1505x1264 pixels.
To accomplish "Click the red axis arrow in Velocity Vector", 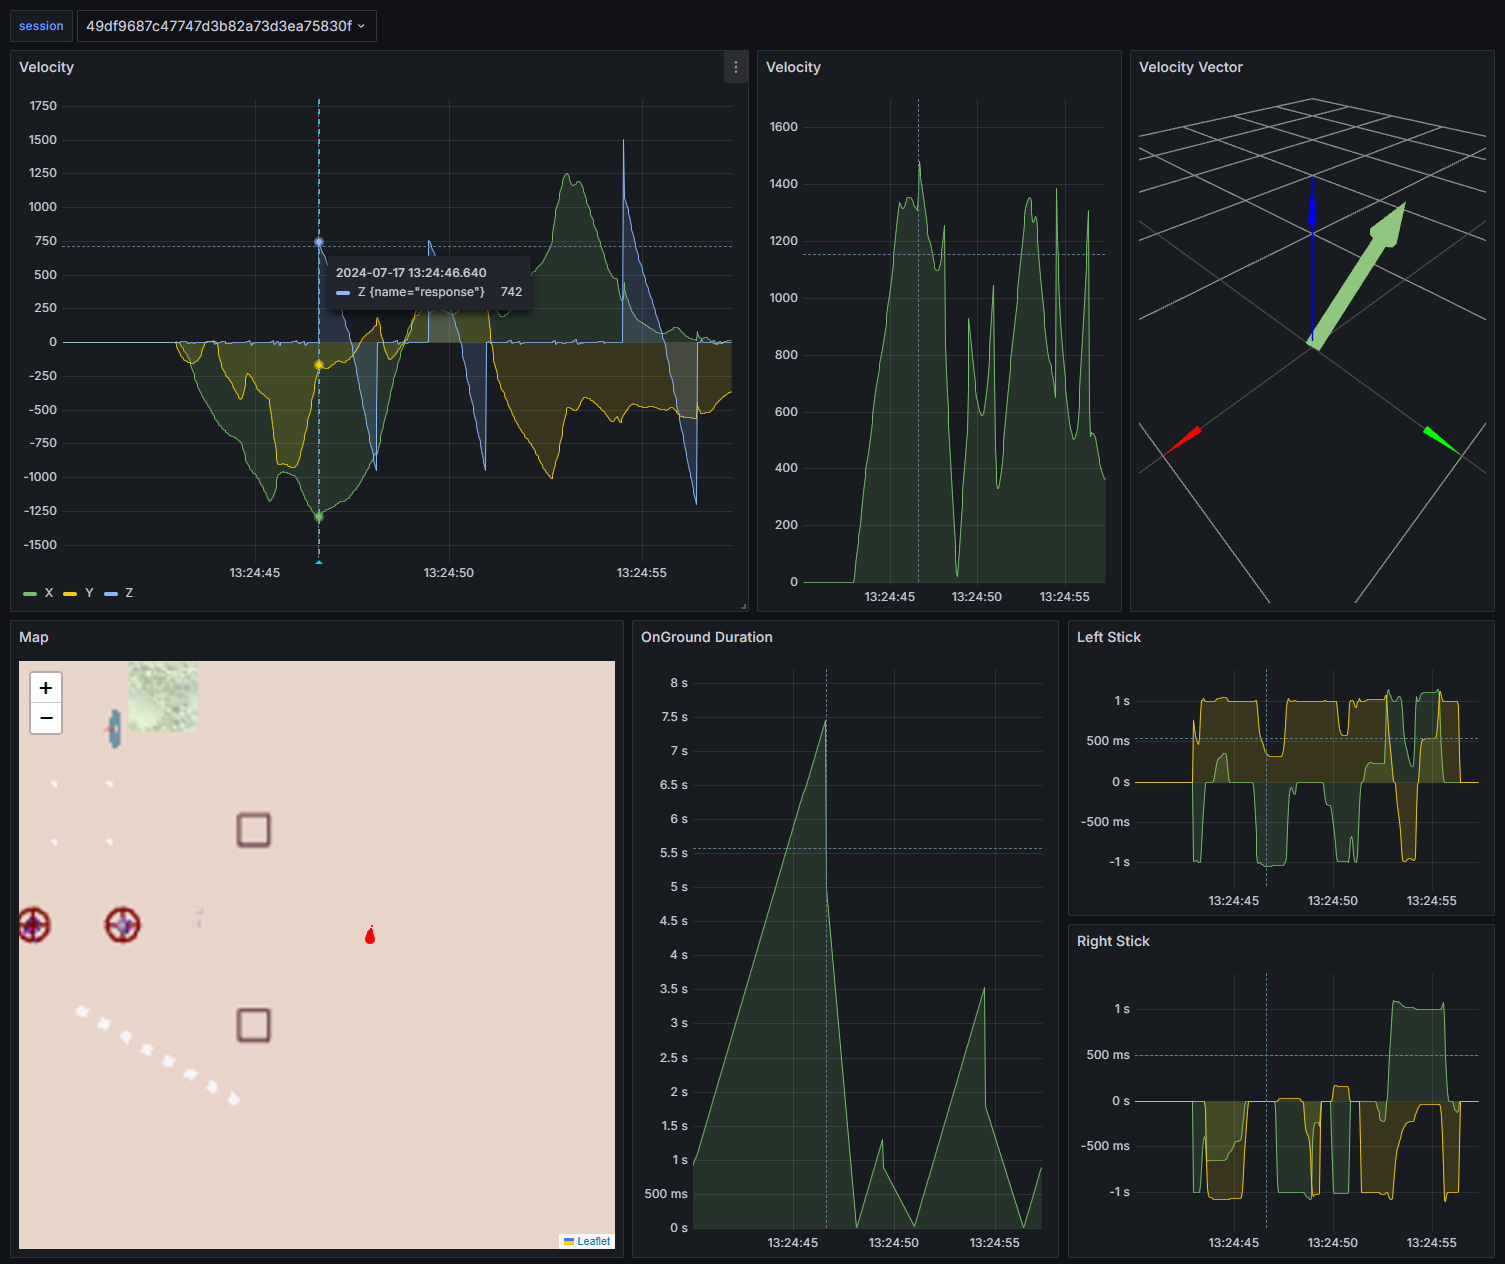I will click(x=1183, y=440).
